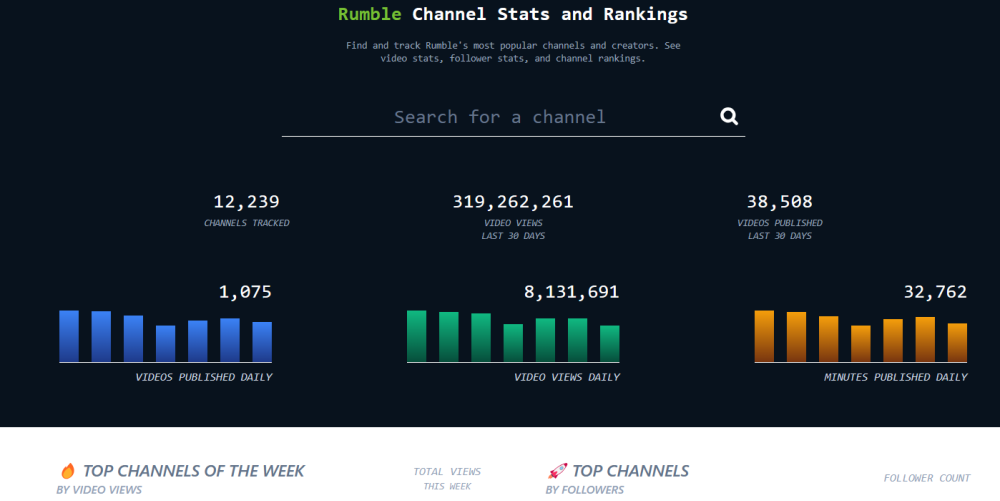Viewport: 1000px width, 501px height.
Task: Click the 'Rumble' word in the page title
Action: click(x=370, y=14)
